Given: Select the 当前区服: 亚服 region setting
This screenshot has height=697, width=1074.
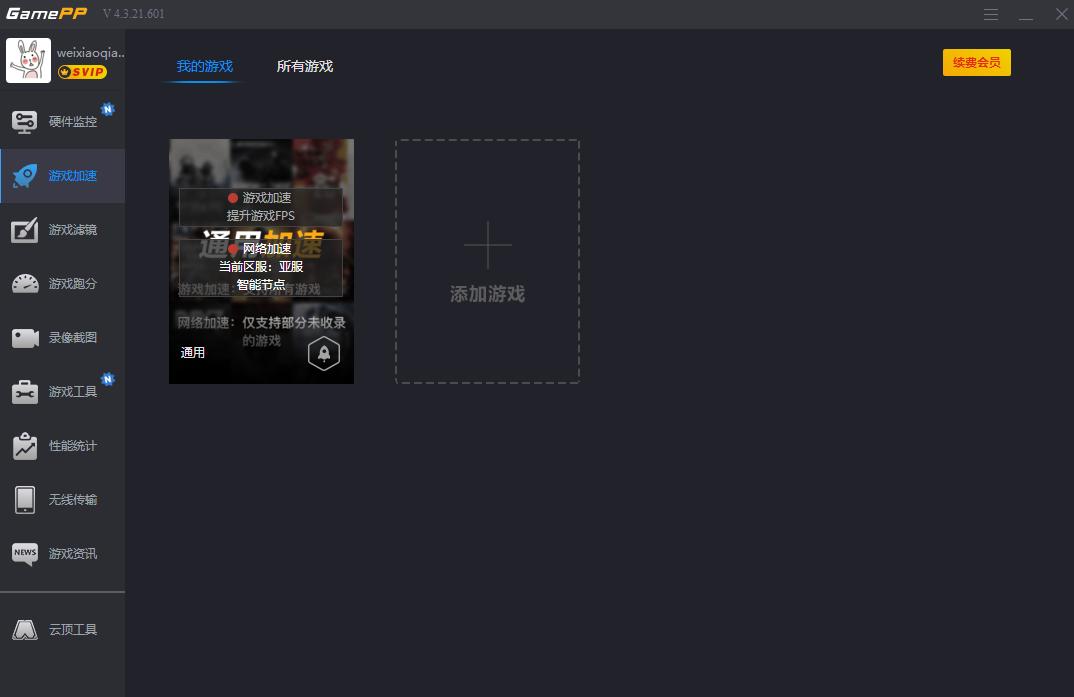Looking at the screenshot, I should (x=261, y=266).
